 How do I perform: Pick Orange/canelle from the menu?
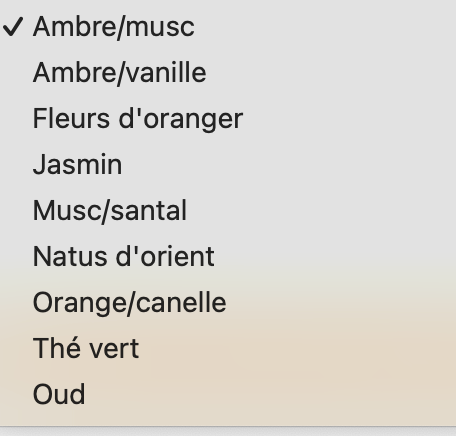coord(228,303)
